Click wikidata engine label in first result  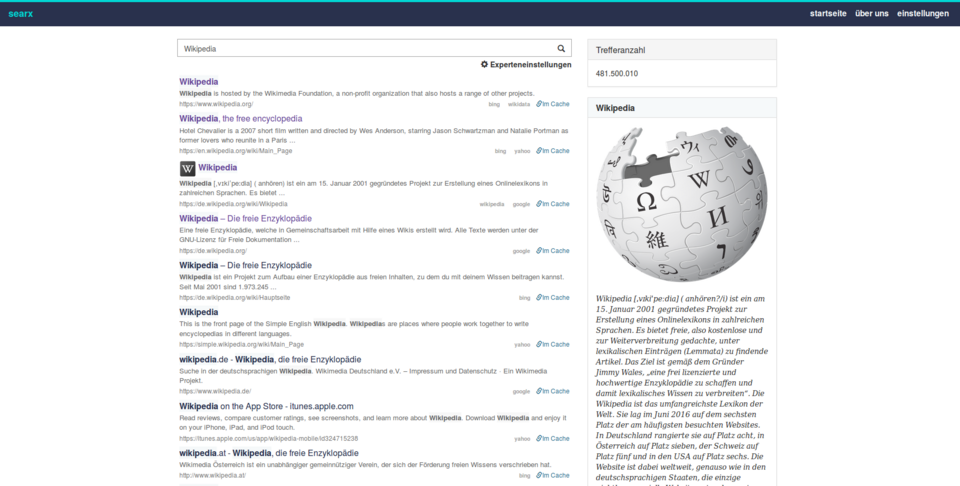click(x=519, y=105)
